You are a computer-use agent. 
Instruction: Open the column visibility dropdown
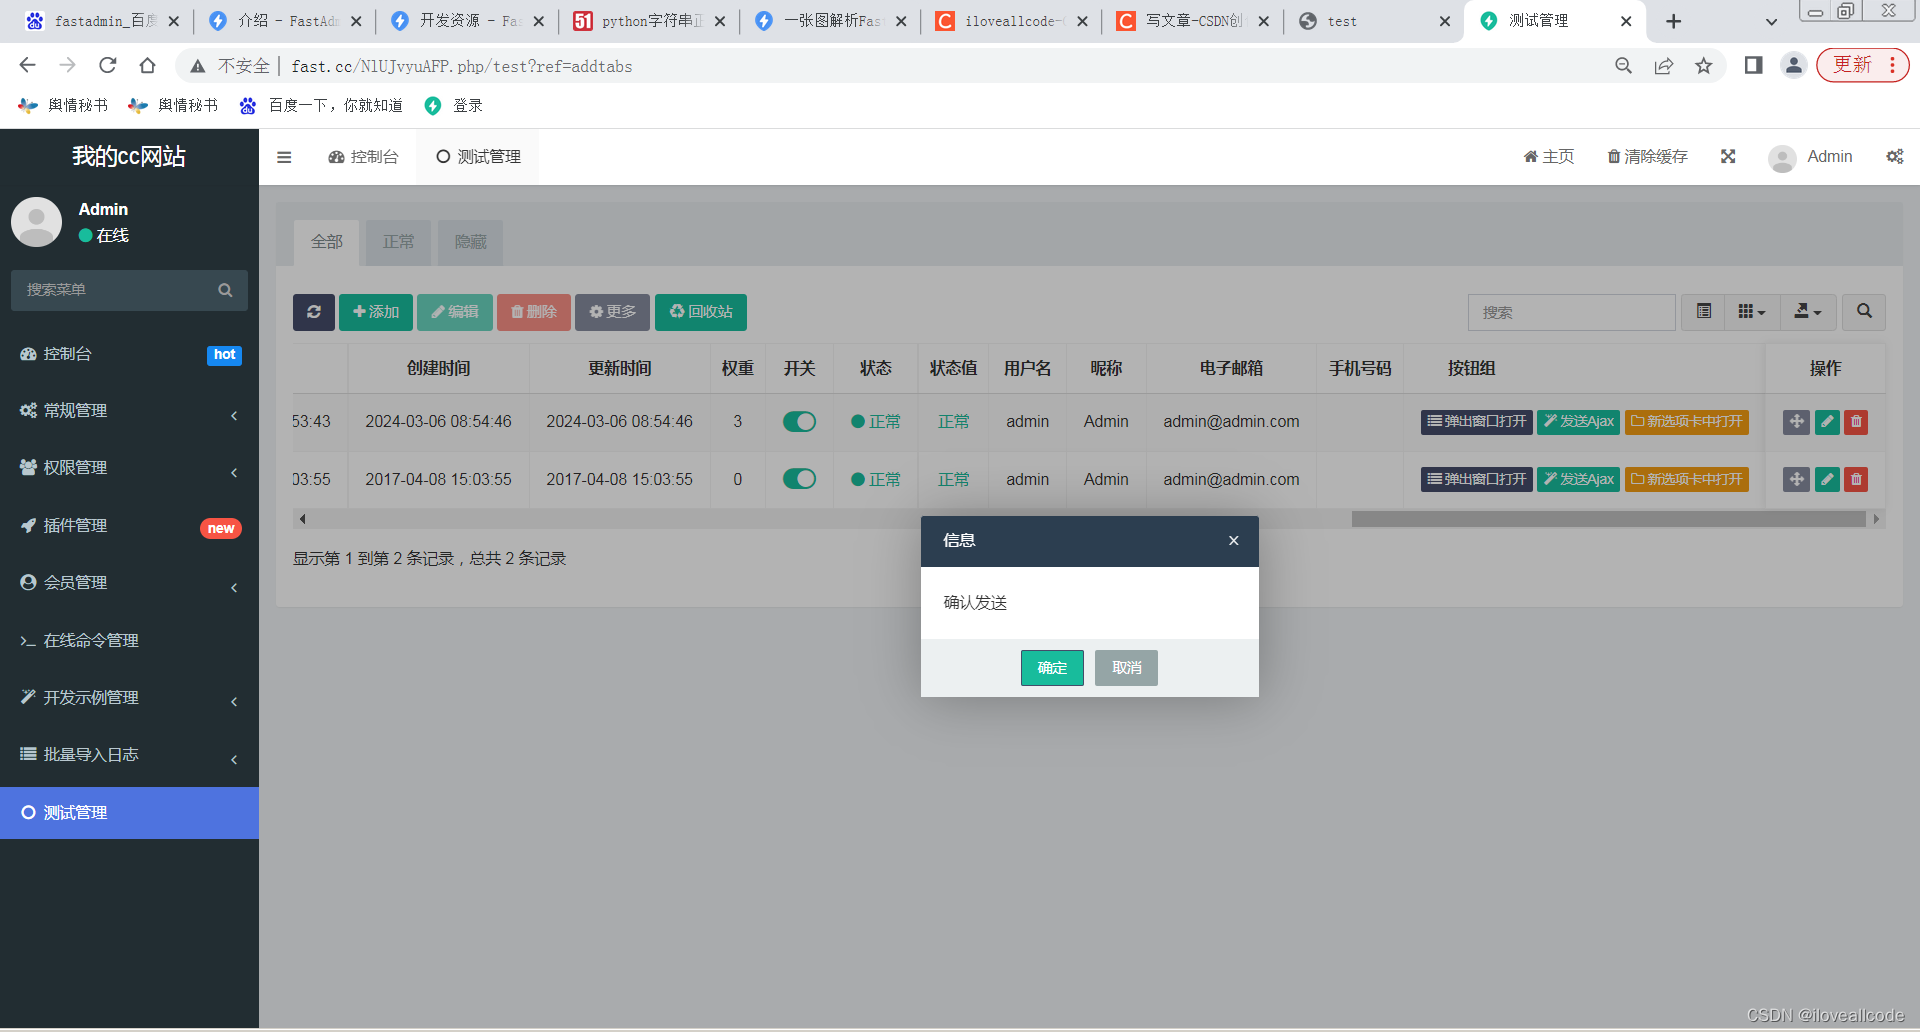point(1750,312)
